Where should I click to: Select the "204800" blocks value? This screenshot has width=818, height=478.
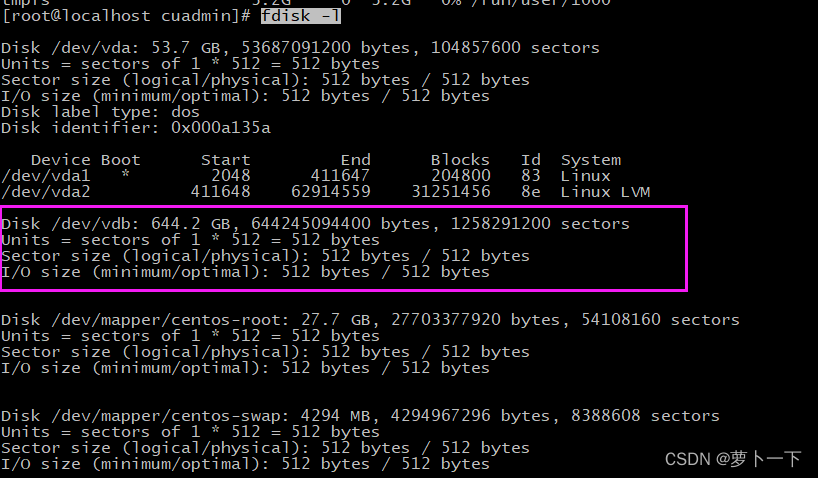coord(461,175)
